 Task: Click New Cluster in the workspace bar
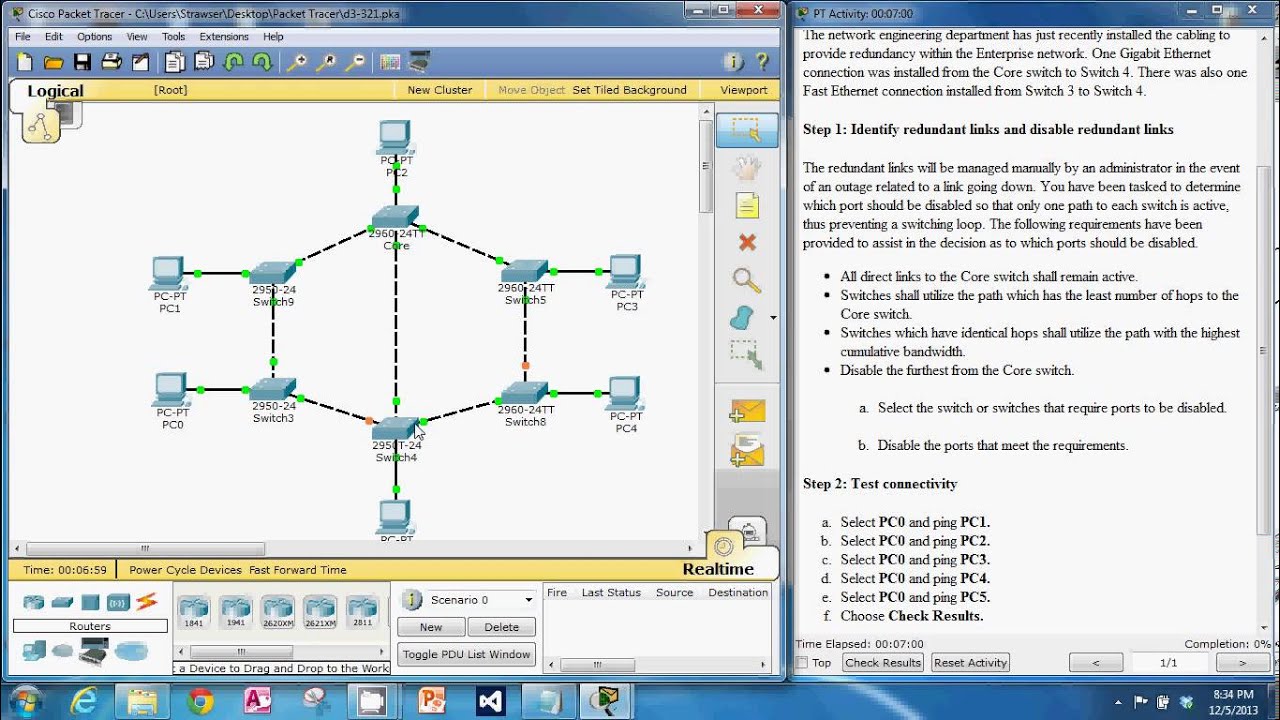(439, 90)
